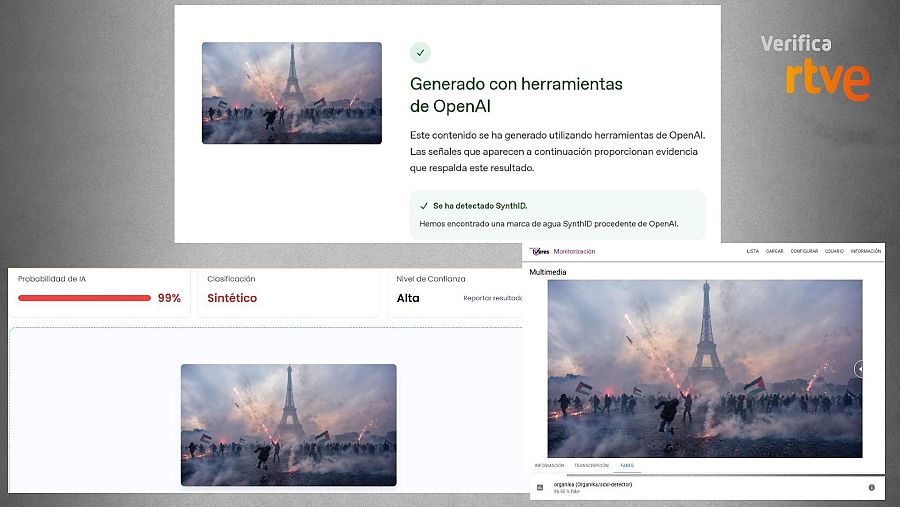Switch to the INFORMACIÓN tab below the image

(549, 466)
